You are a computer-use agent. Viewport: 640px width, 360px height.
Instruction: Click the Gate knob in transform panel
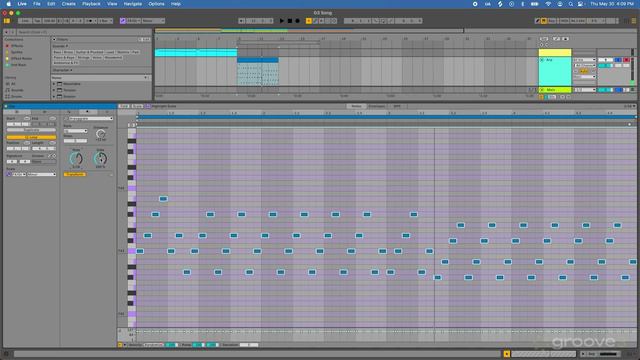(100, 158)
